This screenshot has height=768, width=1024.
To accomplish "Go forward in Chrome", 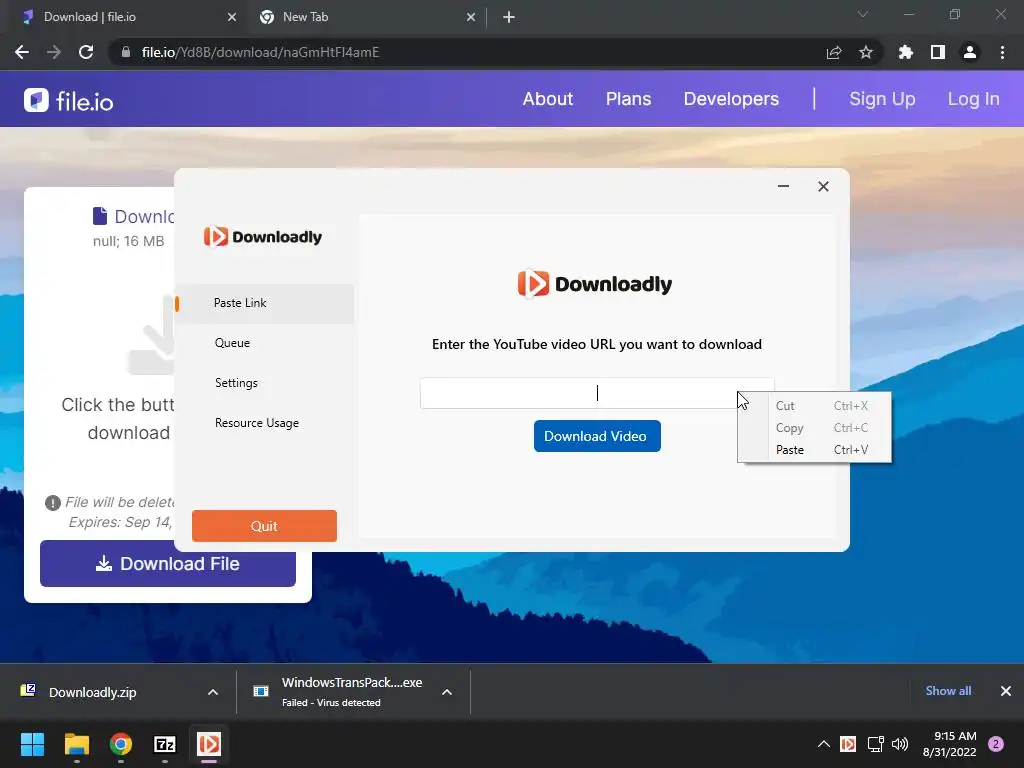I will [x=54, y=52].
